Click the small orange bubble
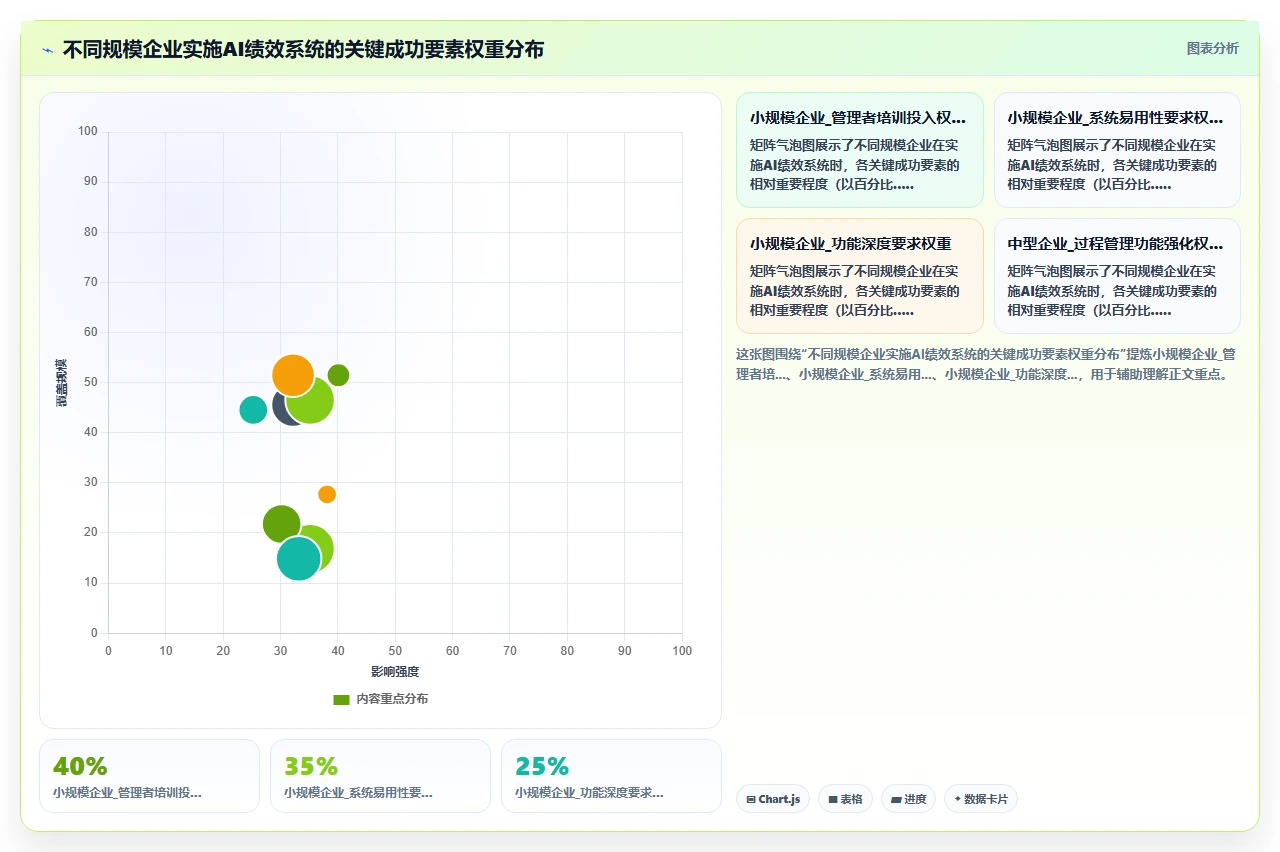 click(x=327, y=494)
